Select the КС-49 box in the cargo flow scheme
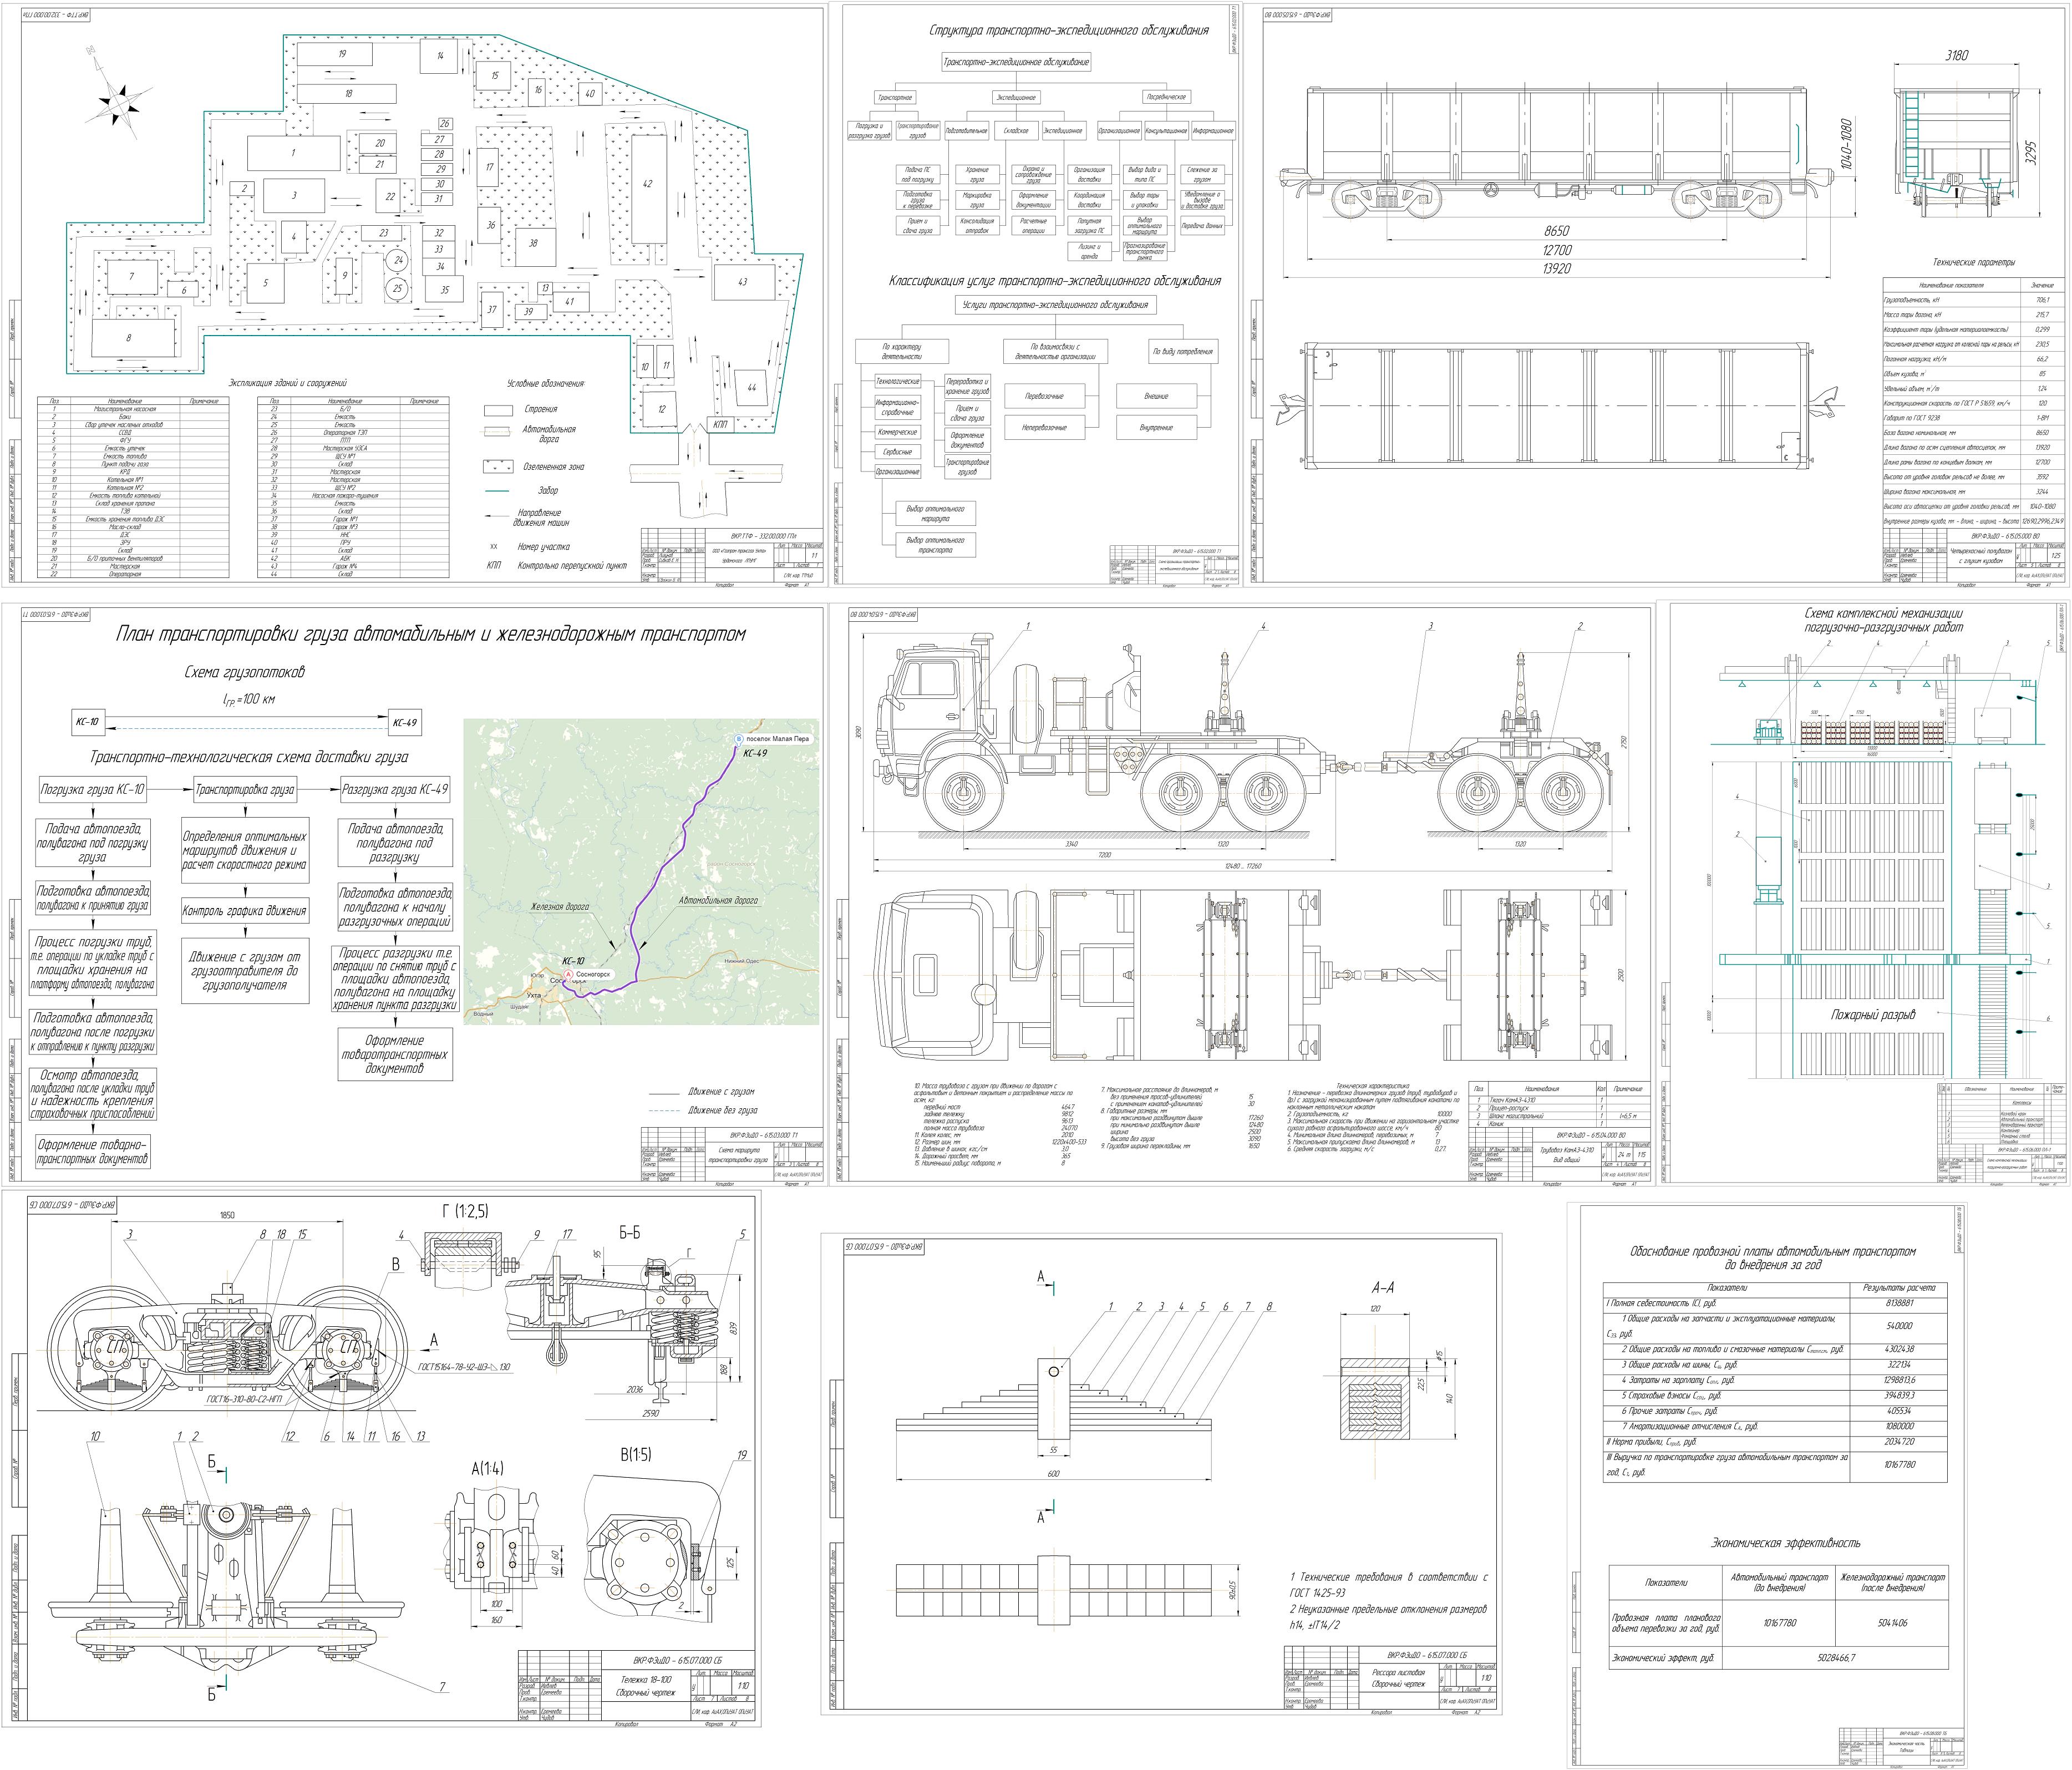The width and height of the screenshot is (2072, 1770). [404, 722]
